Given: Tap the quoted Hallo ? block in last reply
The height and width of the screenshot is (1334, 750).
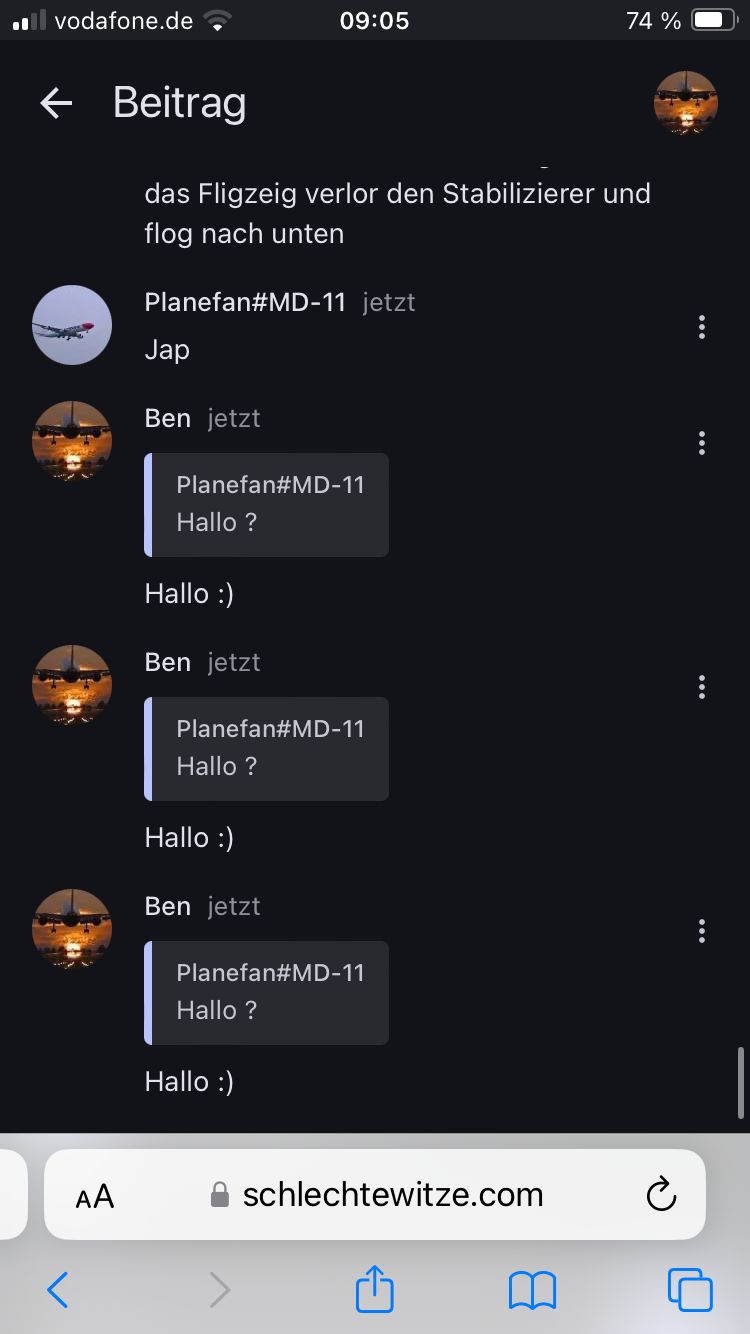Looking at the screenshot, I should pyautogui.click(x=267, y=992).
